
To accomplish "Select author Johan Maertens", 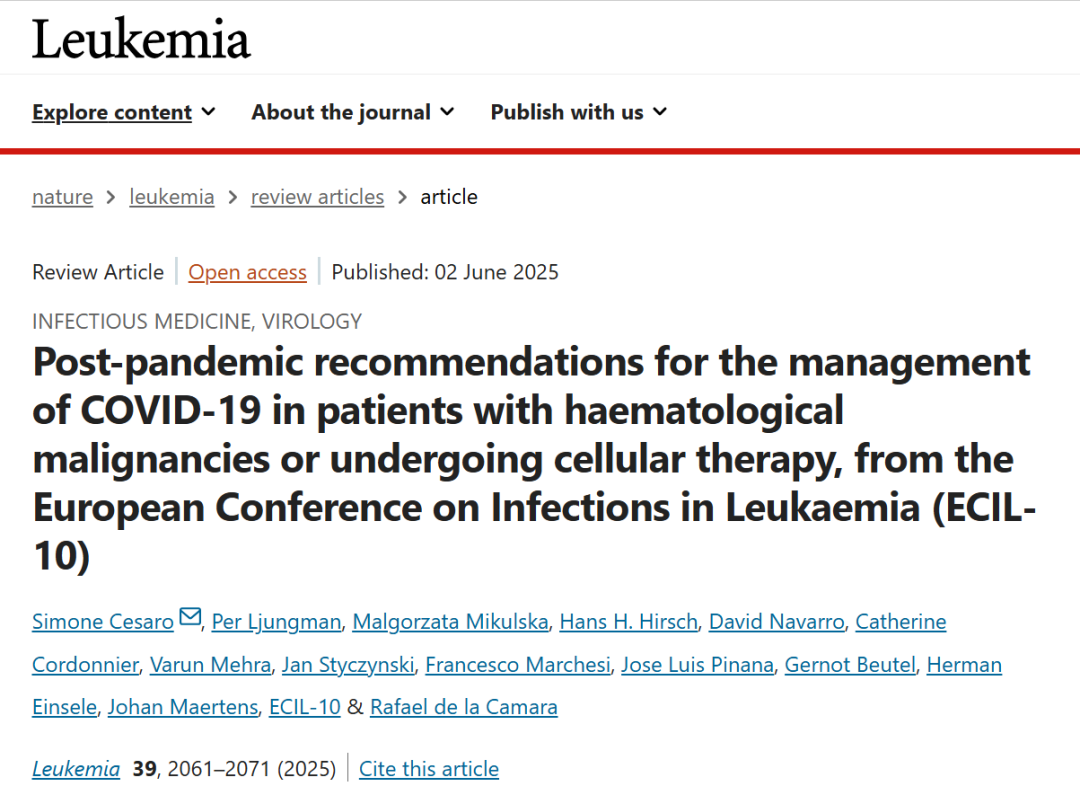I will click(x=183, y=708).
